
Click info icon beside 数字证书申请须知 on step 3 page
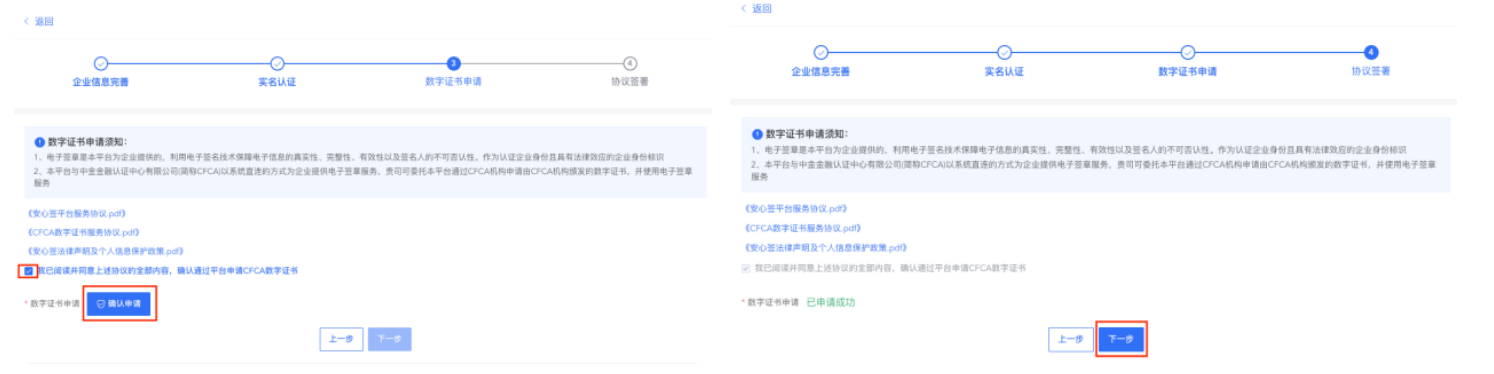click(x=39, y=142)
